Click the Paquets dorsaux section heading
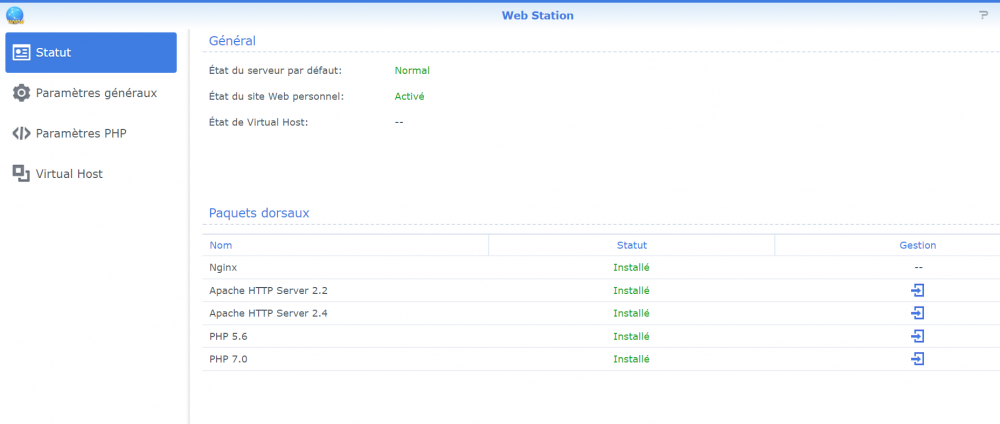This screenshot has width=1000, height=424. [x=259, y=213]
